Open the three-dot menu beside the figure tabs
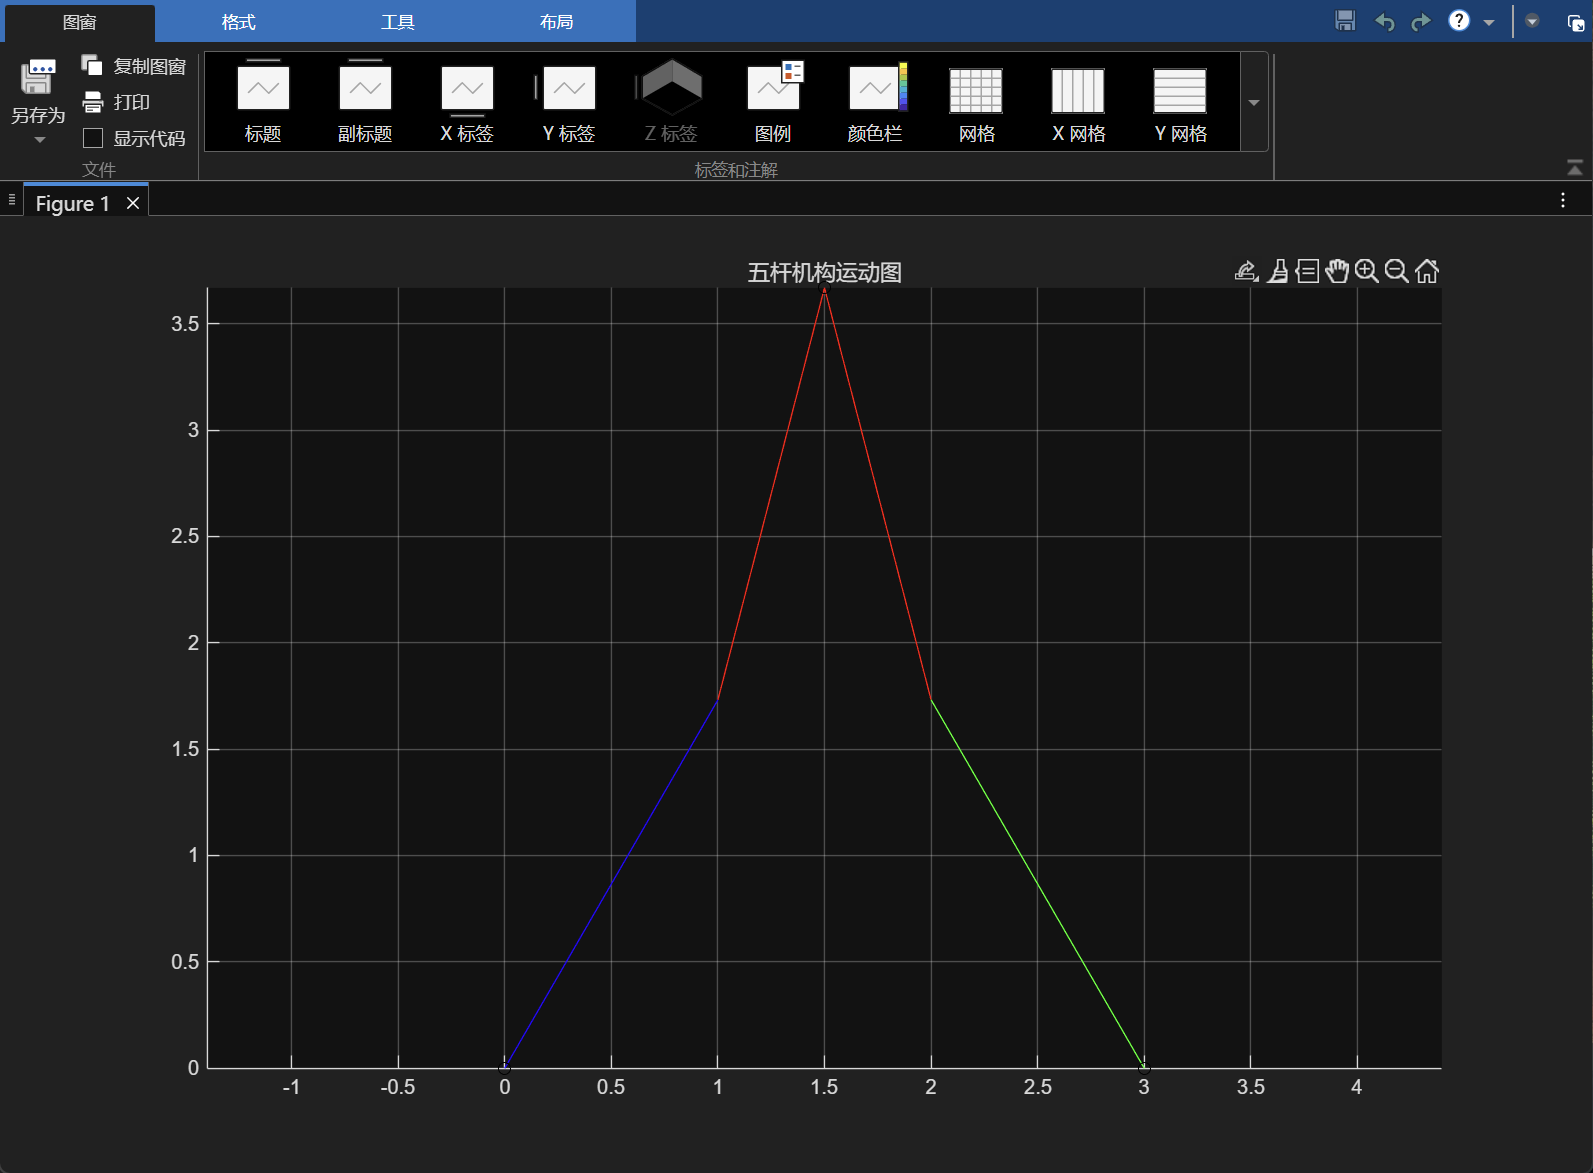1593x1173 pixels. point(1563,201)
